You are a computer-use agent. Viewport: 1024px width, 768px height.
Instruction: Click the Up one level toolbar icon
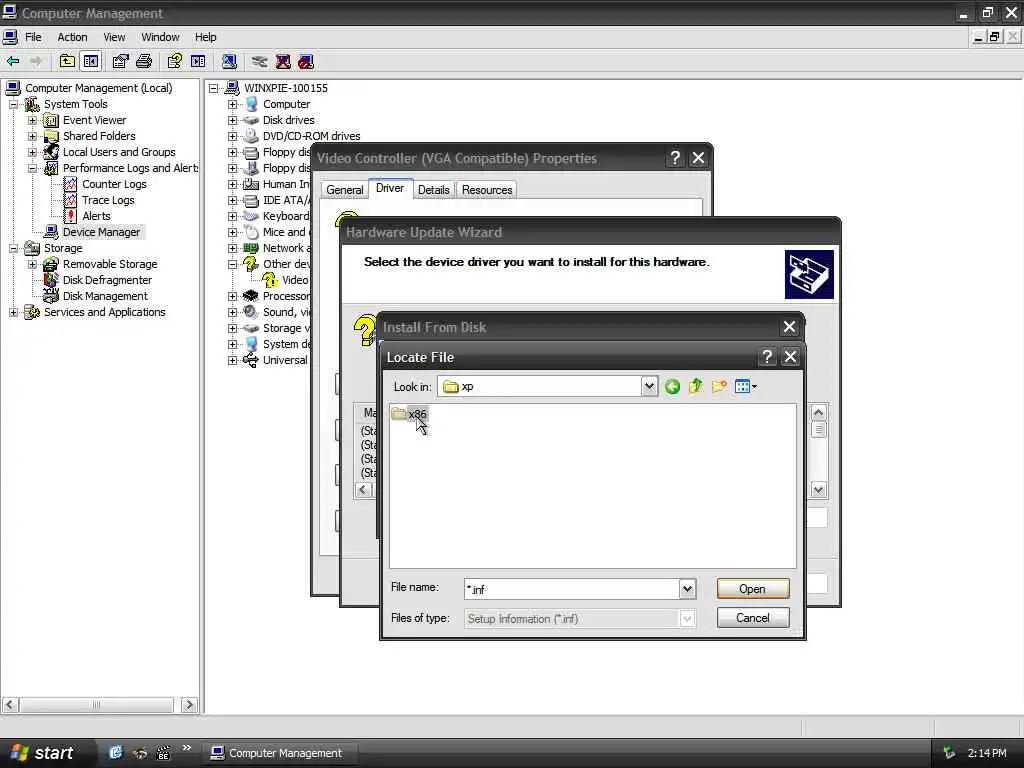(67, 61)
